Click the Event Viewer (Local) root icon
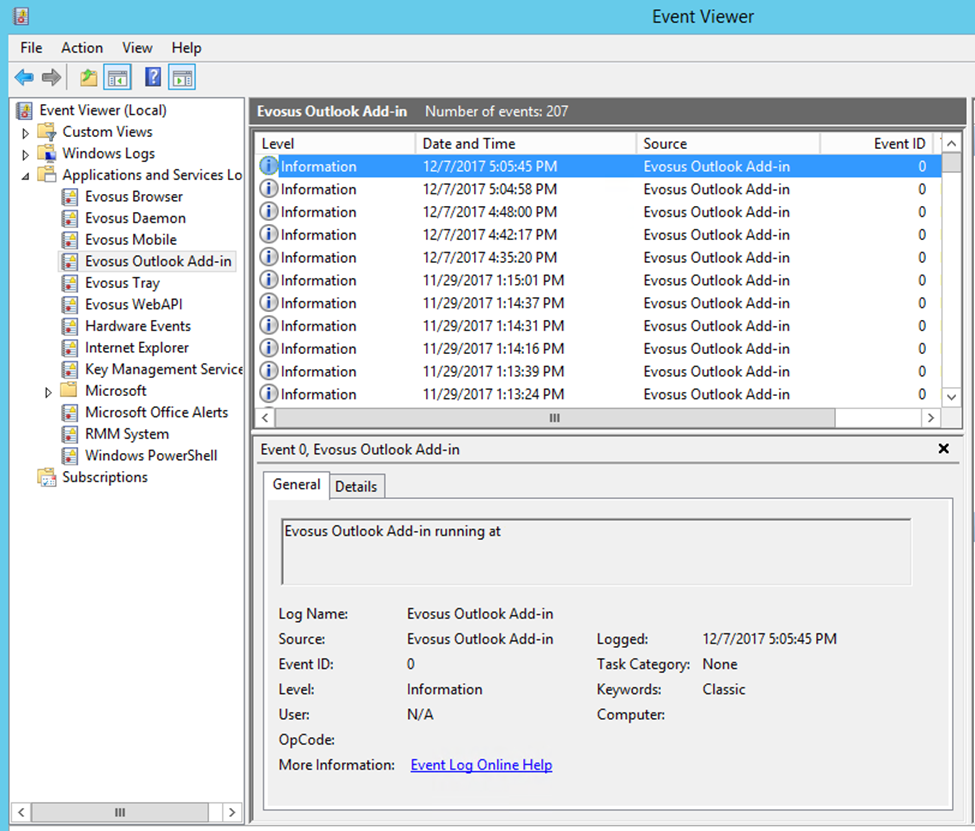This screenshot has width=975, height=831. [25, 111]
